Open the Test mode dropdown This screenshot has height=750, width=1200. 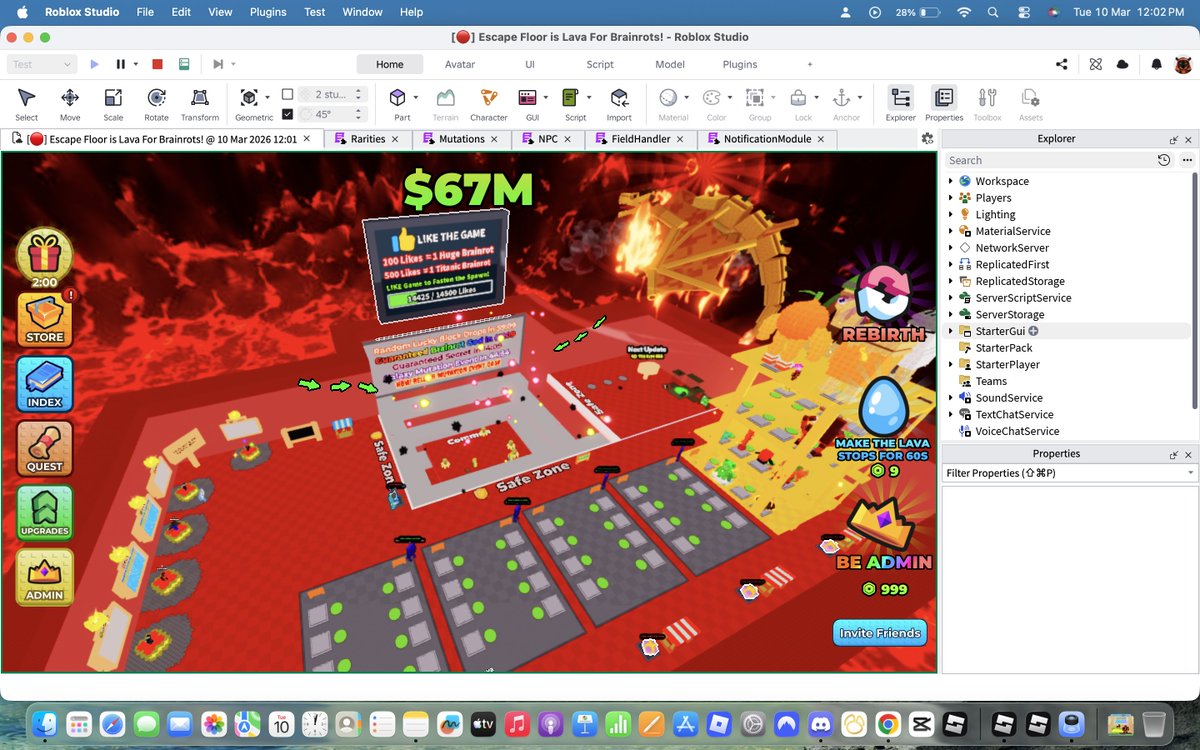point(42,64)
